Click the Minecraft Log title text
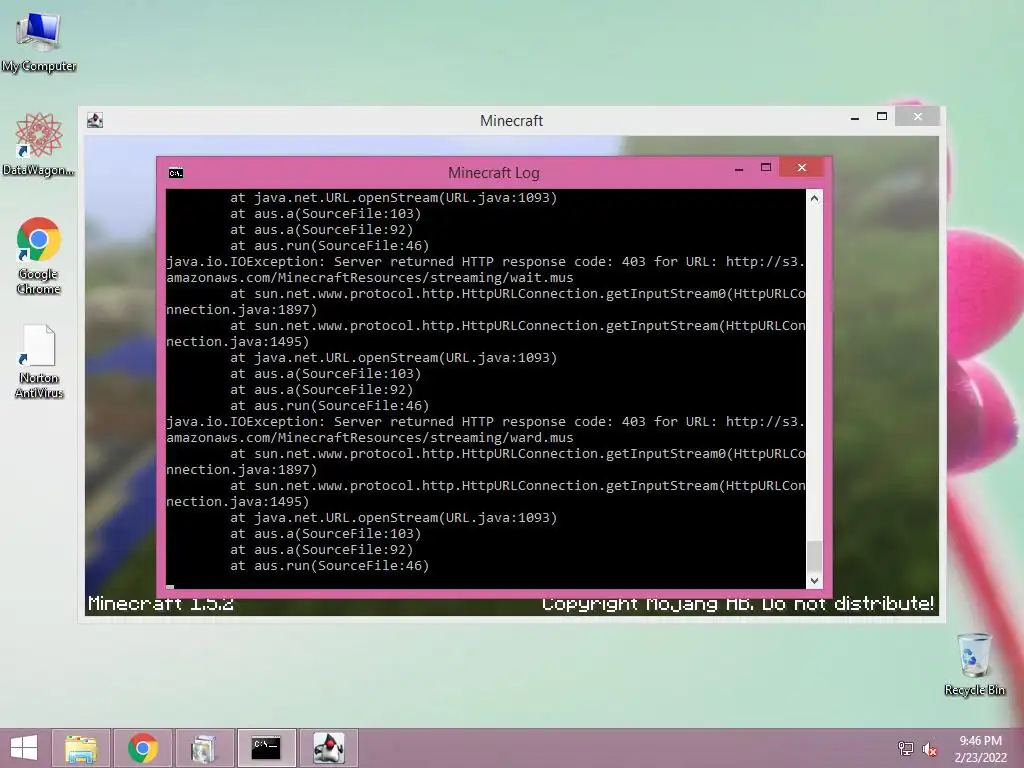The width and height of the screenshot is (1024, 768). tap(494, 173)
